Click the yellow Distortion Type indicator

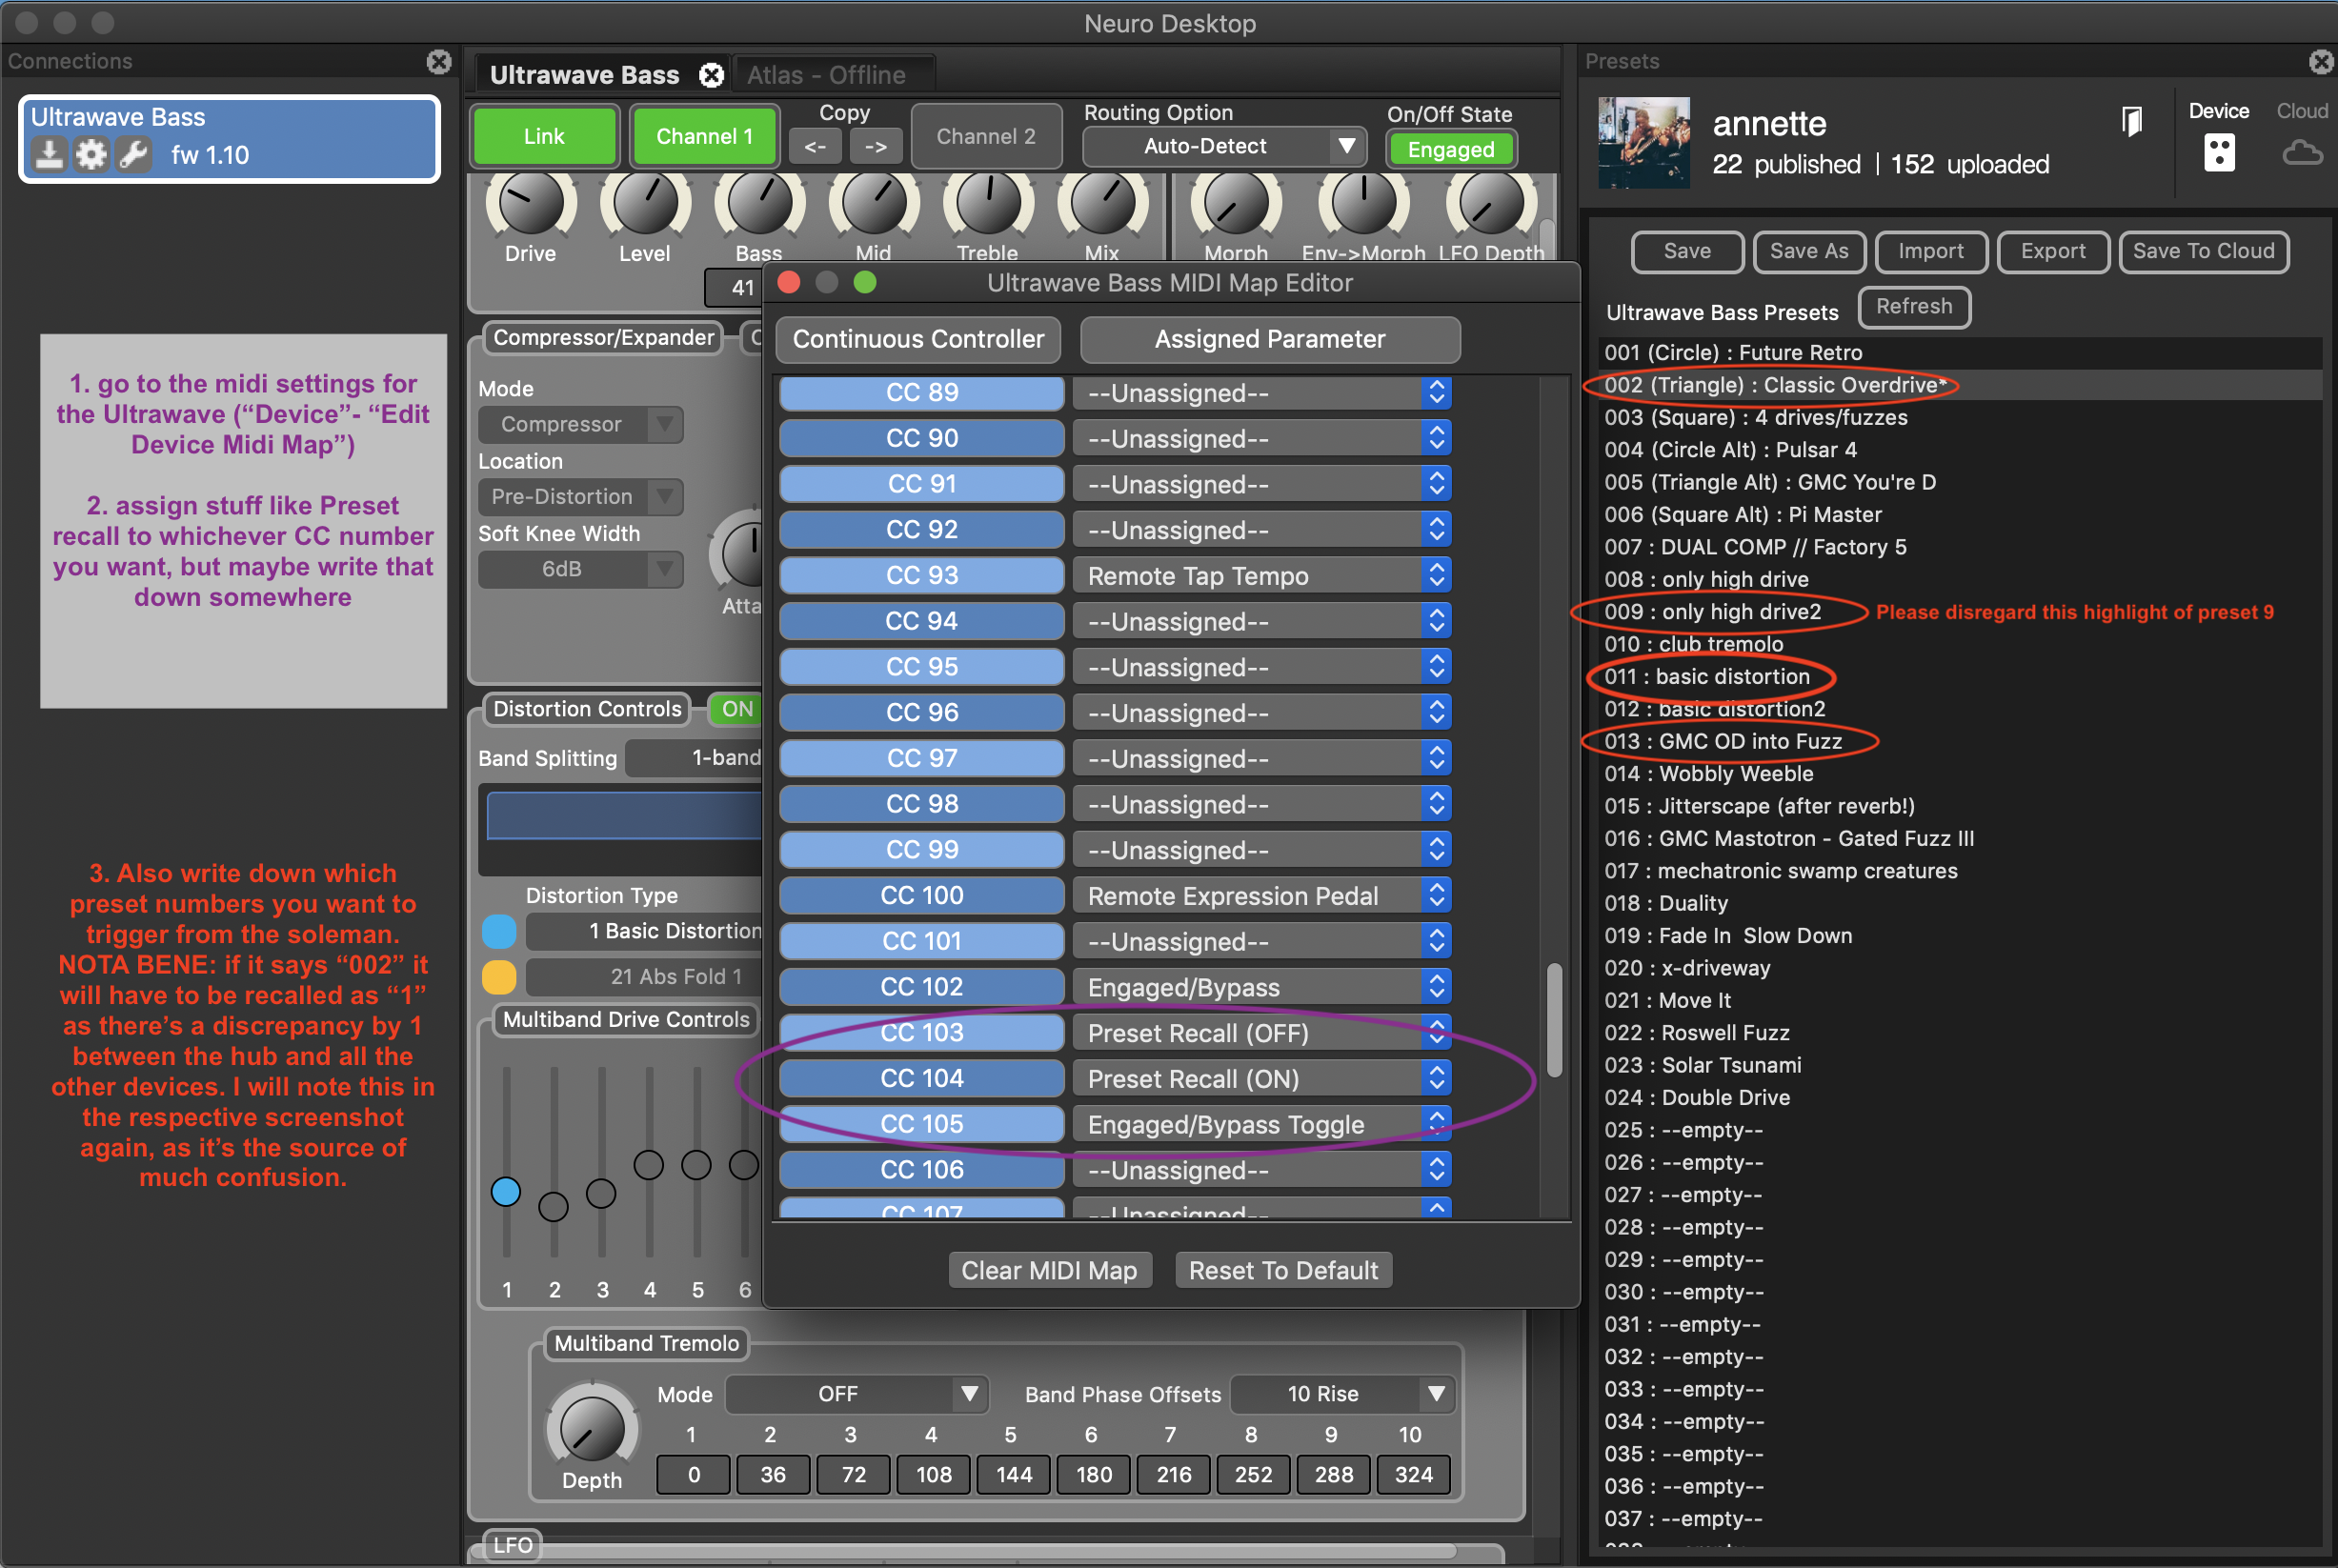499,977
